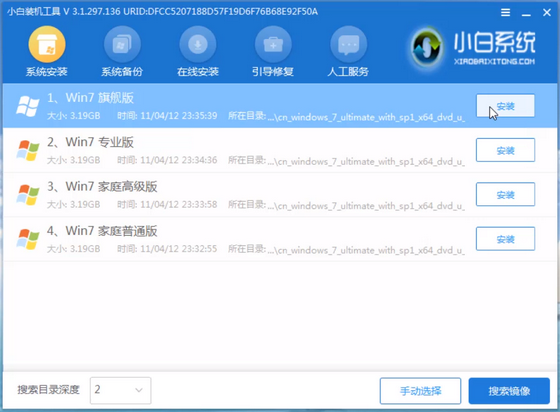Click the 手动选择 button
The image size is (560, 412).
coord(420,391)
